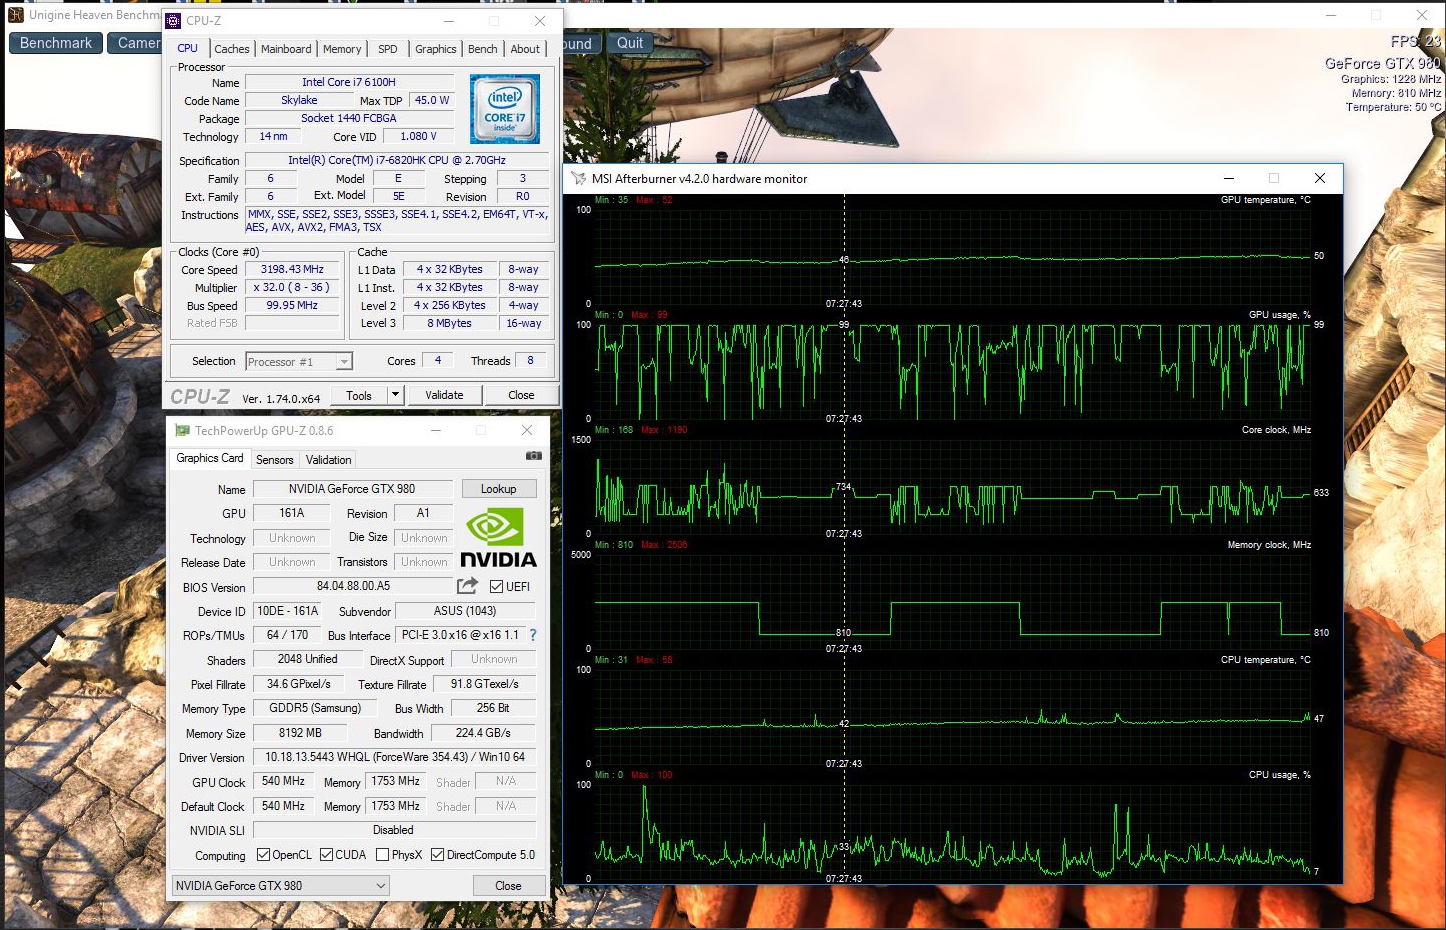Open the NVIDIA GeForce GTX 980 GPU selector
The height and width of the screenshot is (930, 1446).
pos(281,885)
